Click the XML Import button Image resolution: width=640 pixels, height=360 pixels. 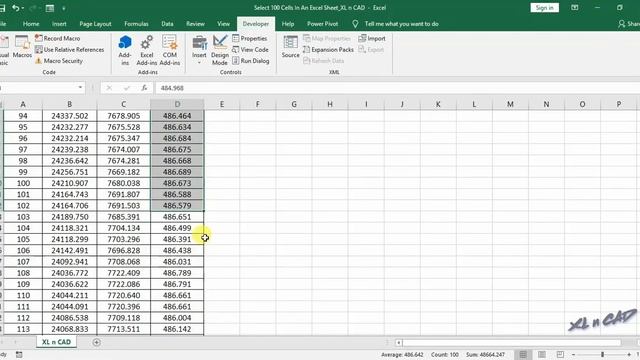372,38
